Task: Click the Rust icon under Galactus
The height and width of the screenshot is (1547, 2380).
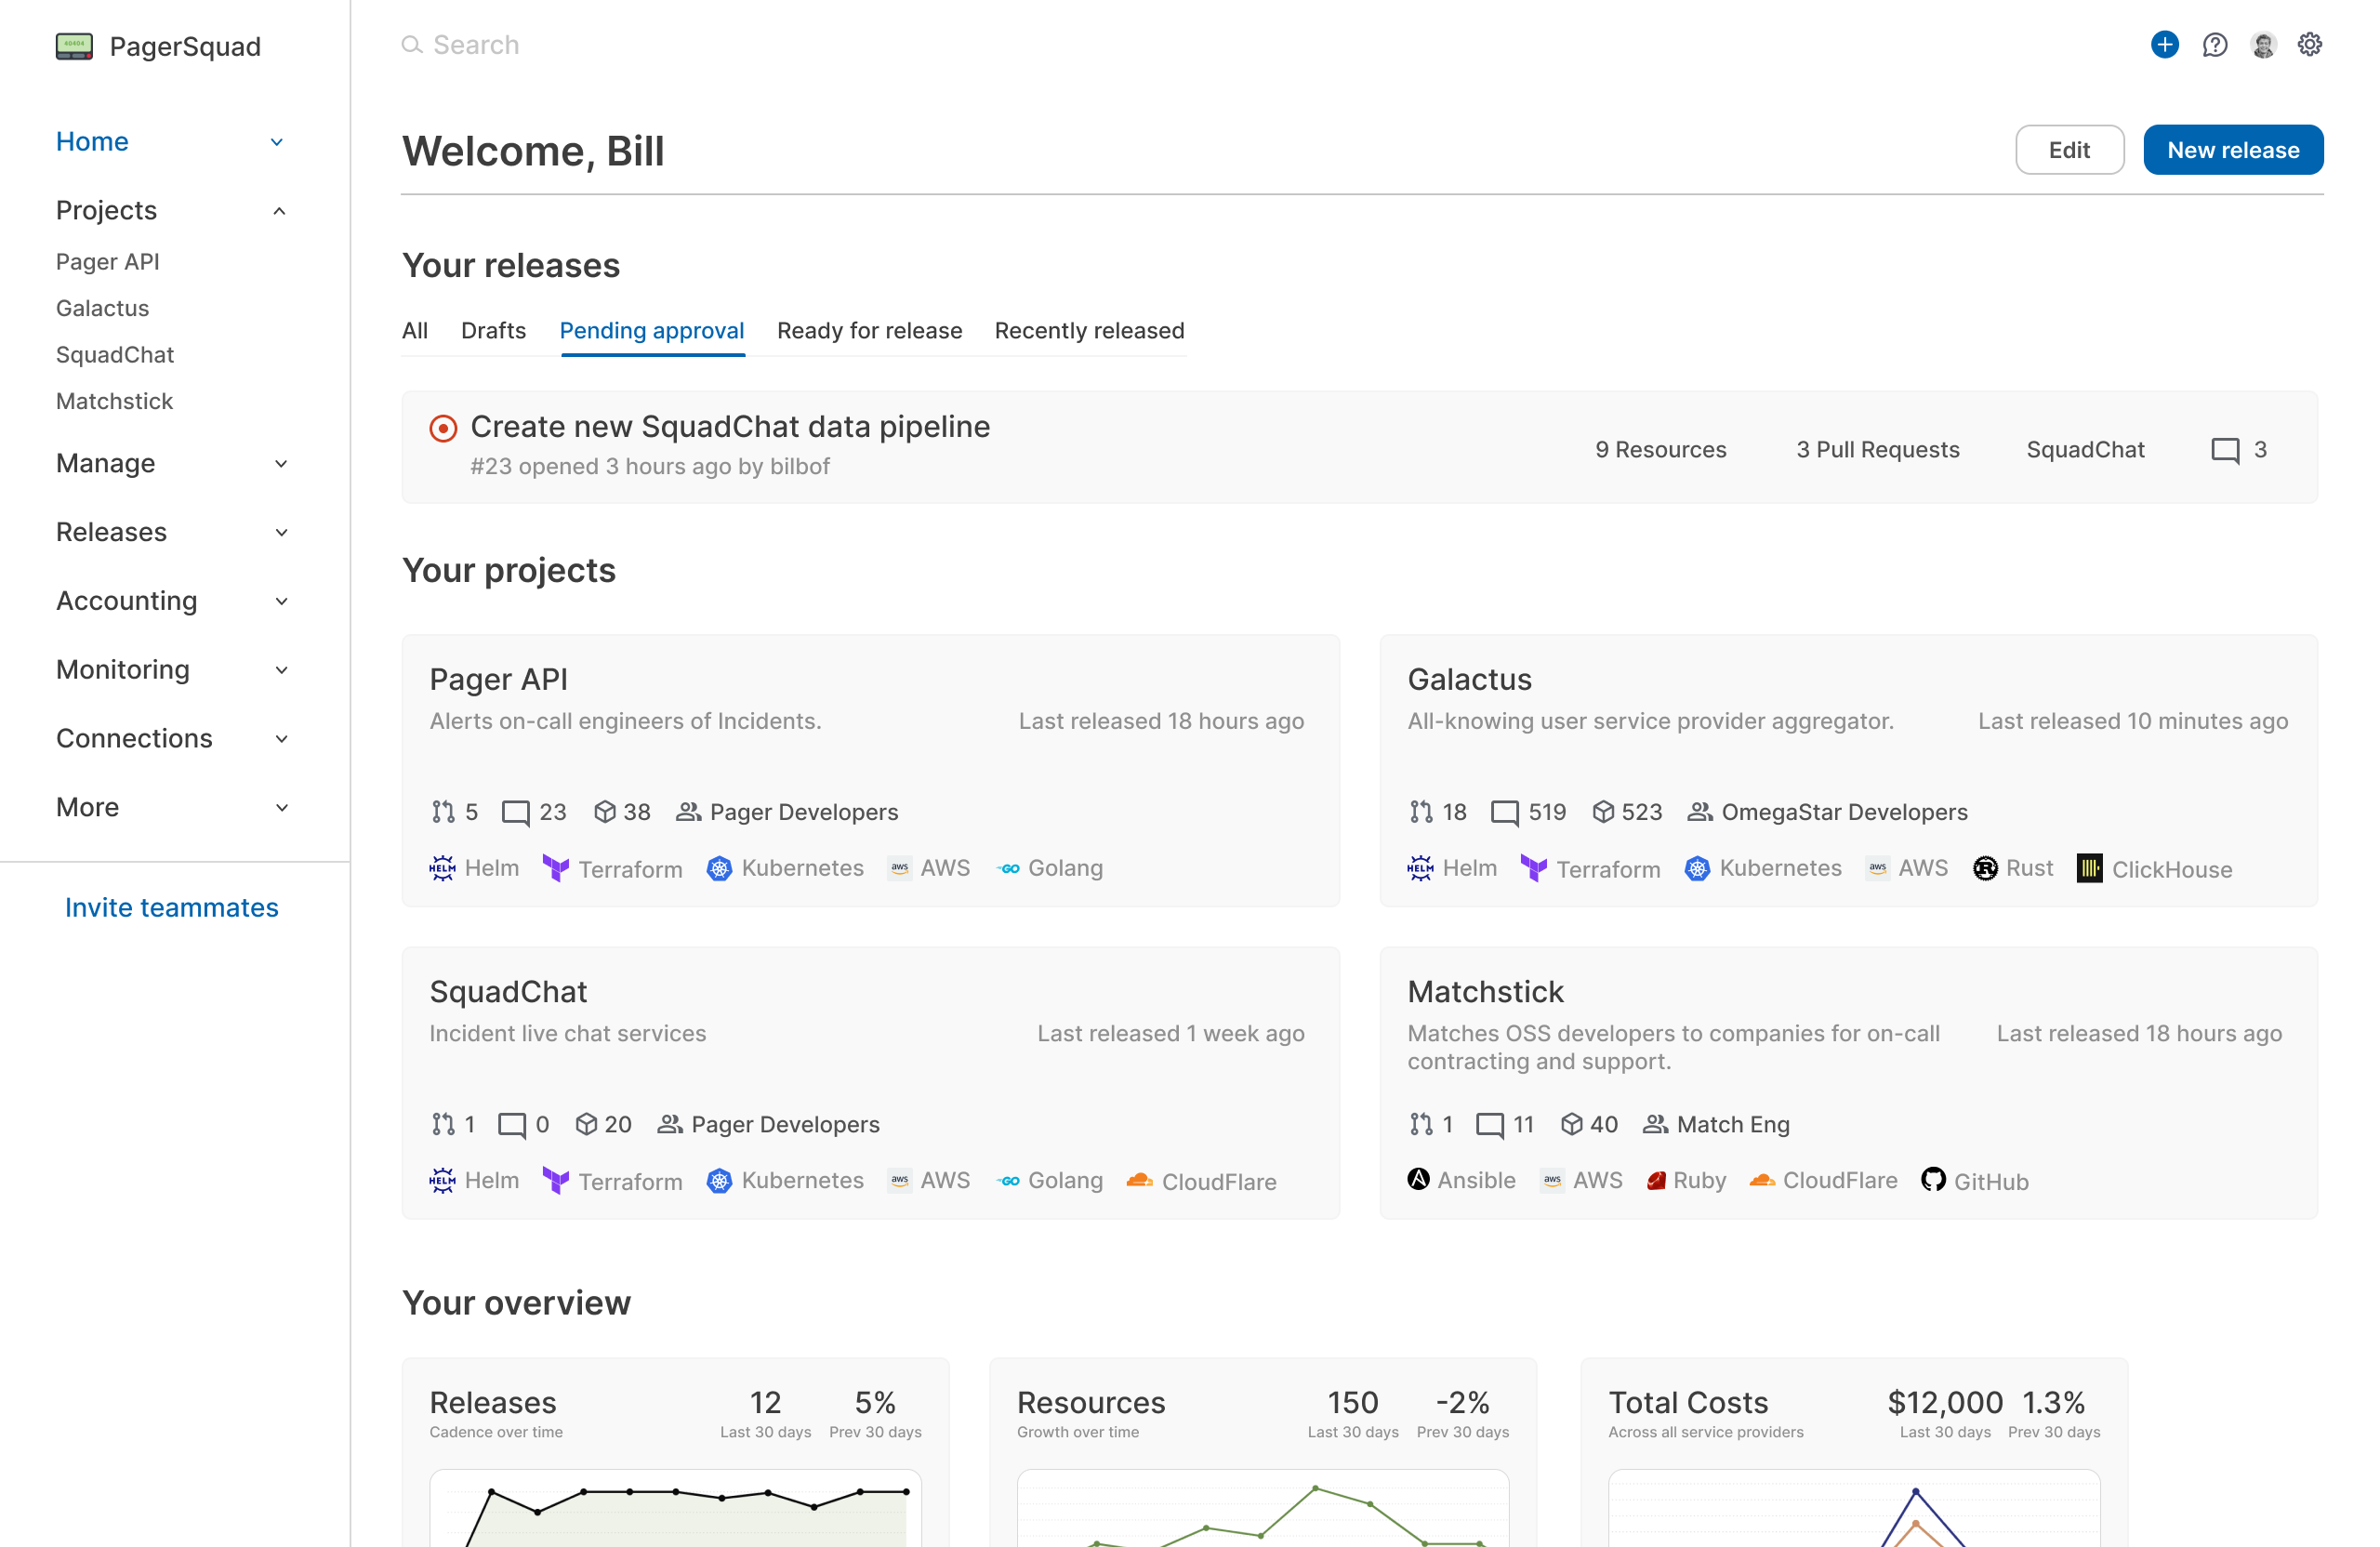Action: 1984,868
